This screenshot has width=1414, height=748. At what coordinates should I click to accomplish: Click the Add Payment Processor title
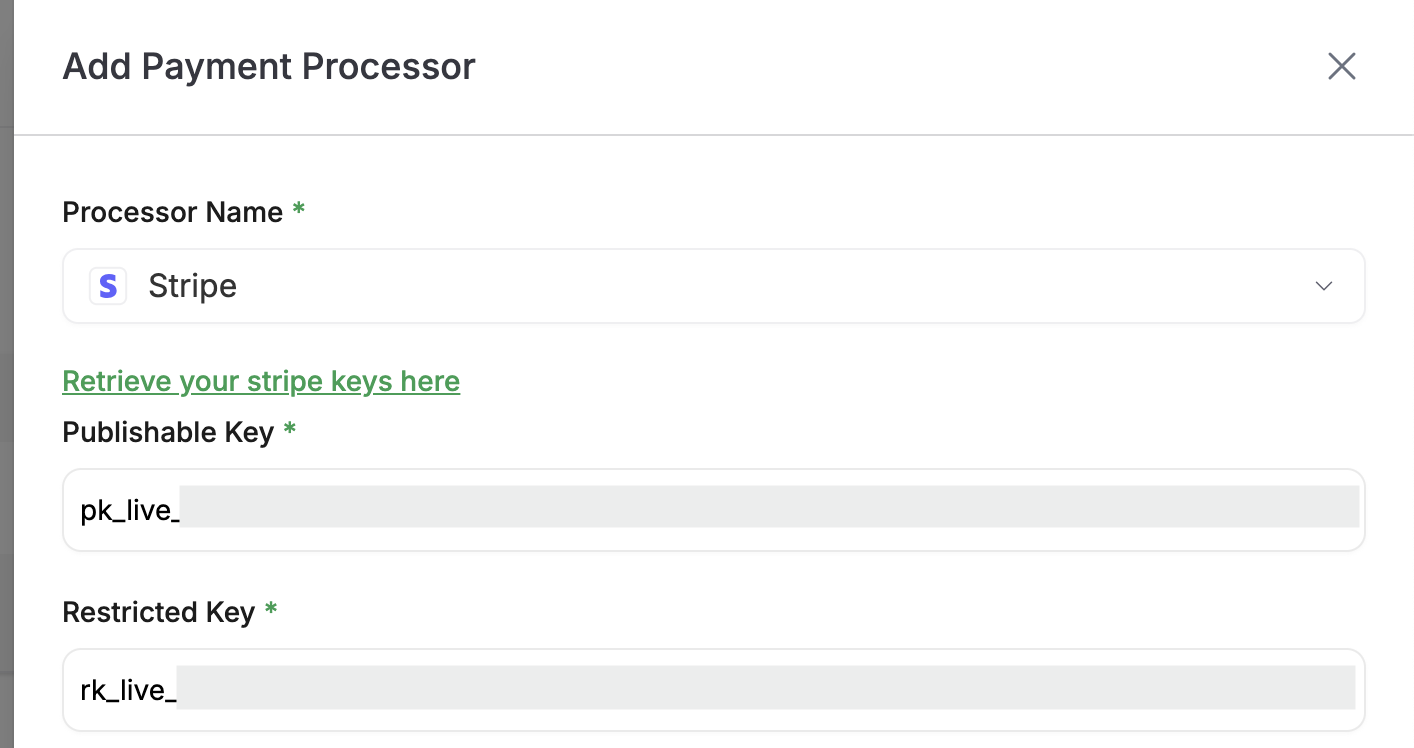tap(269, 67)
